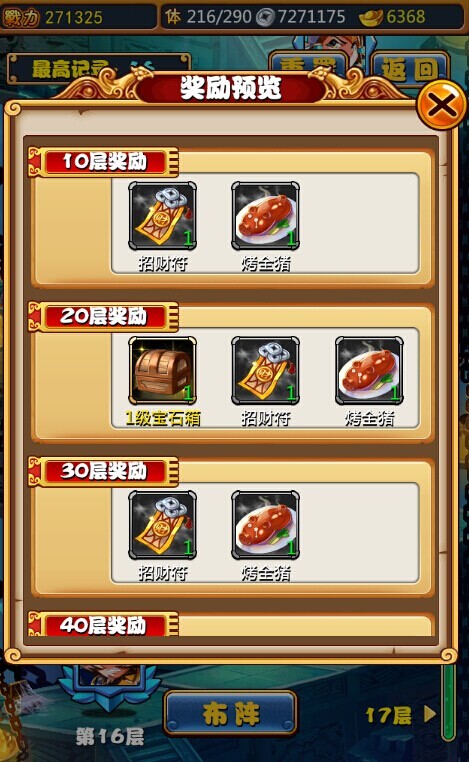The image size is (469, 762).
Task: Tap the silver coin currency icon
Action: [265, 18]
